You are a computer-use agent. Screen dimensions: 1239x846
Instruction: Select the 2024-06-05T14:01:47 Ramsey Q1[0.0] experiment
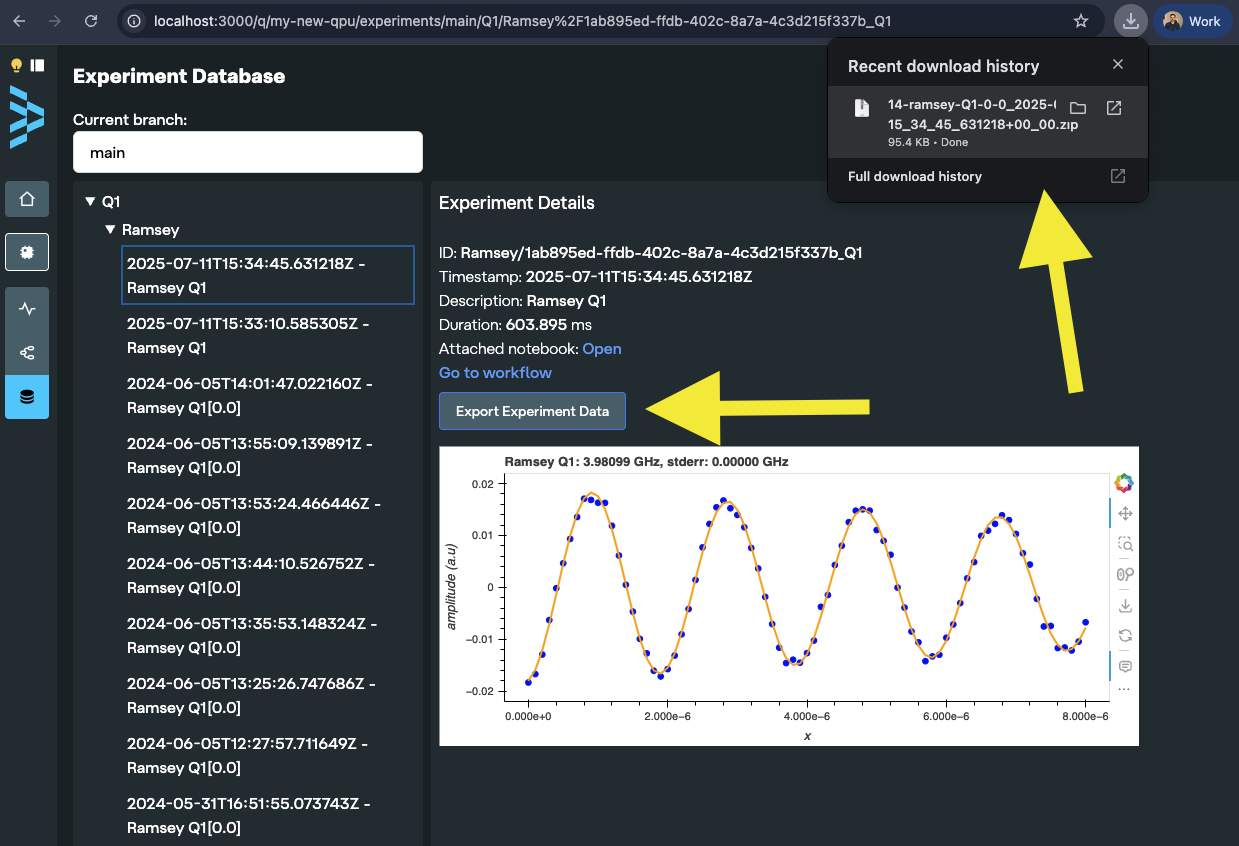(x=250, y=396)
